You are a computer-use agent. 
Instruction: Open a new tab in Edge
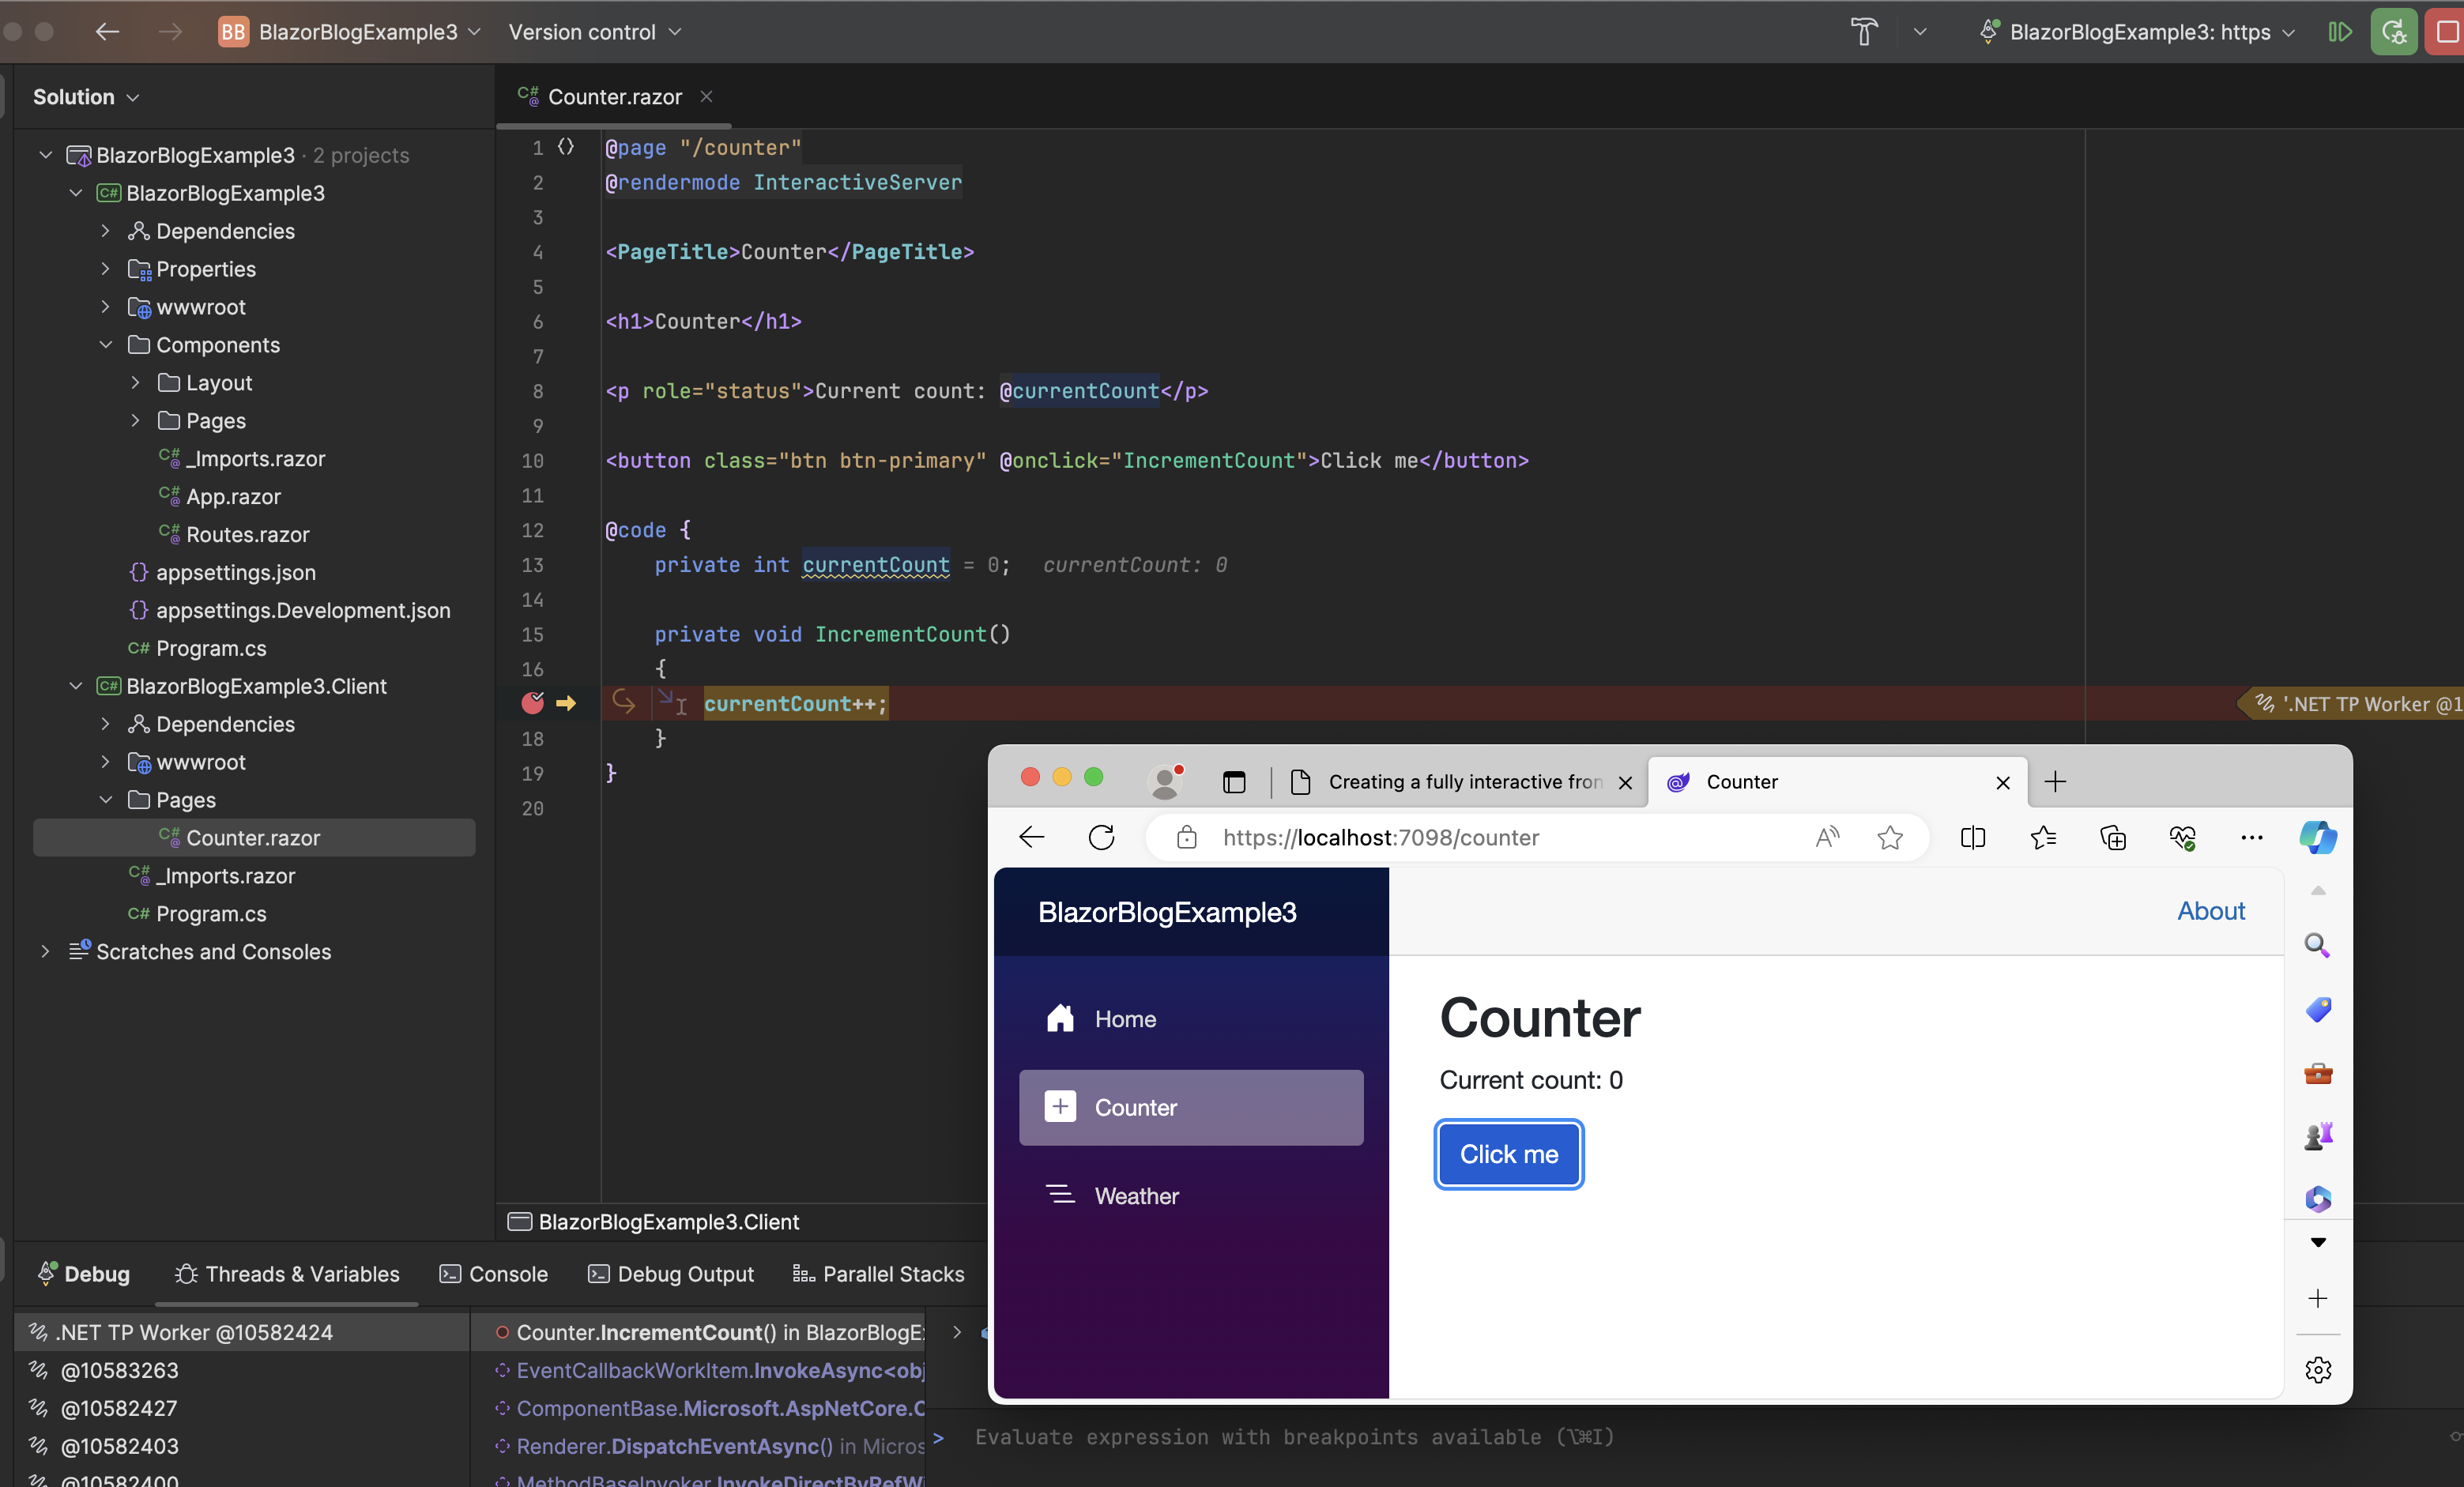click(x=2055, y=781)
